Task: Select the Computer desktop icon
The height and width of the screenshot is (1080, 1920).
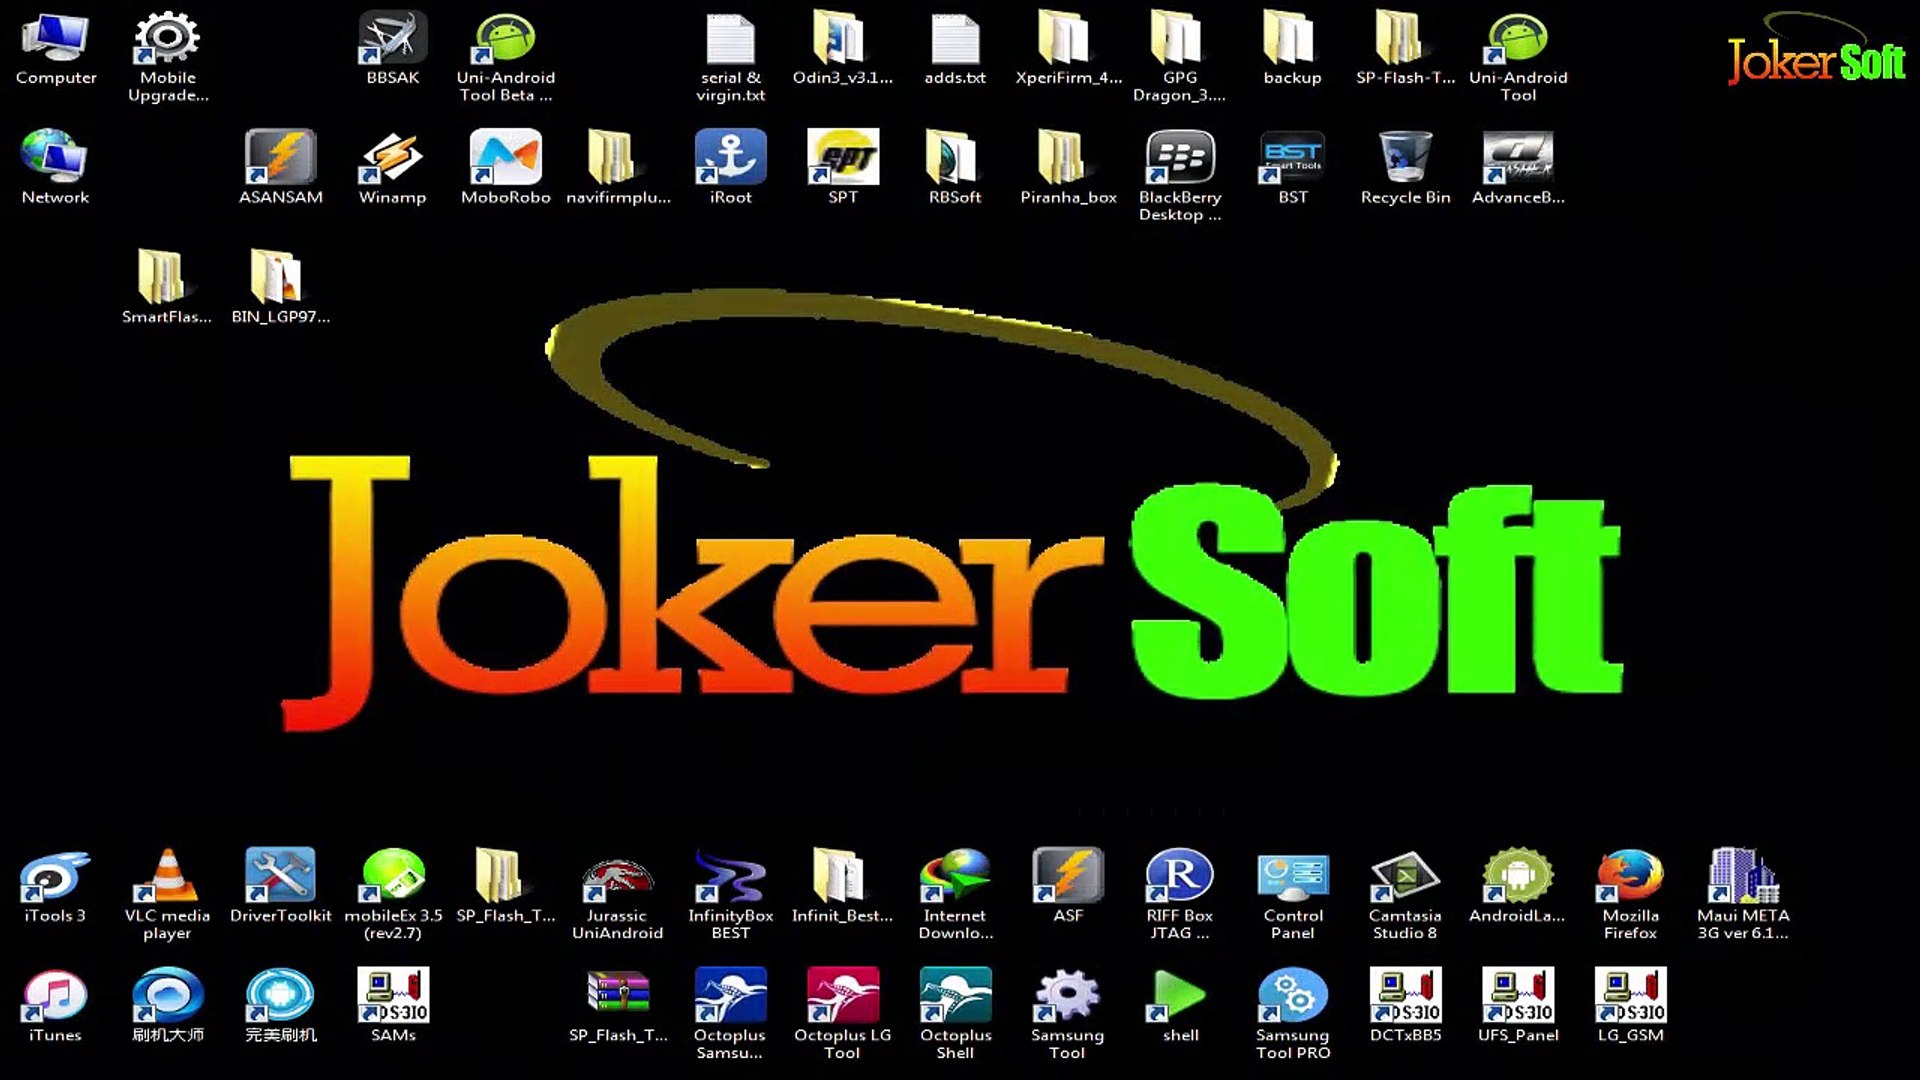Action: pos(55,40)
